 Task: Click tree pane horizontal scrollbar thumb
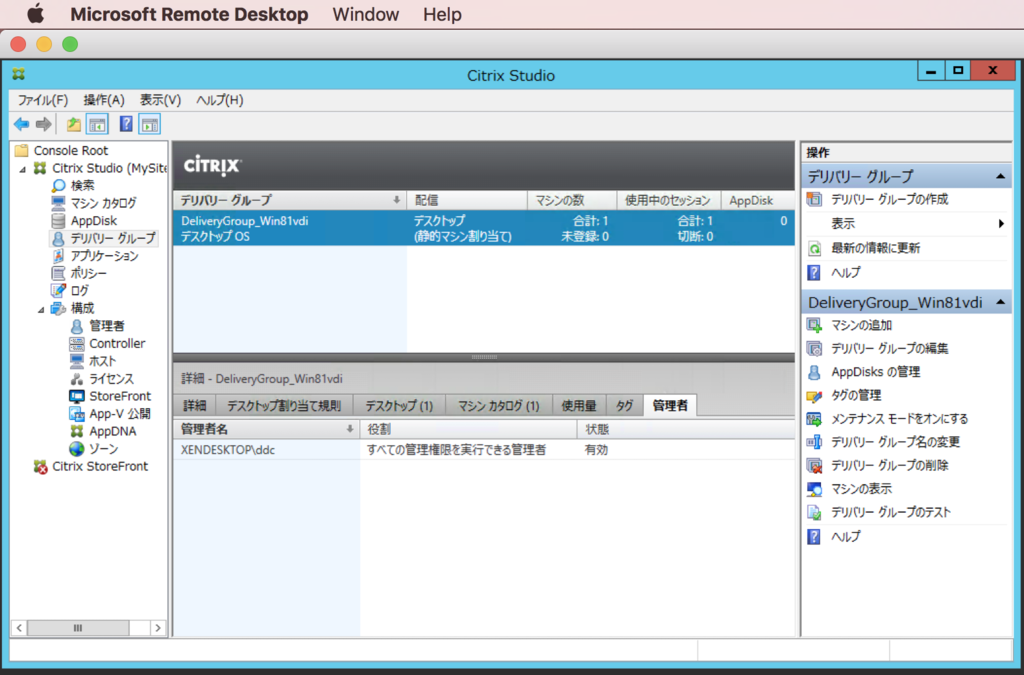pyautogui.click(x=78, y=628)
